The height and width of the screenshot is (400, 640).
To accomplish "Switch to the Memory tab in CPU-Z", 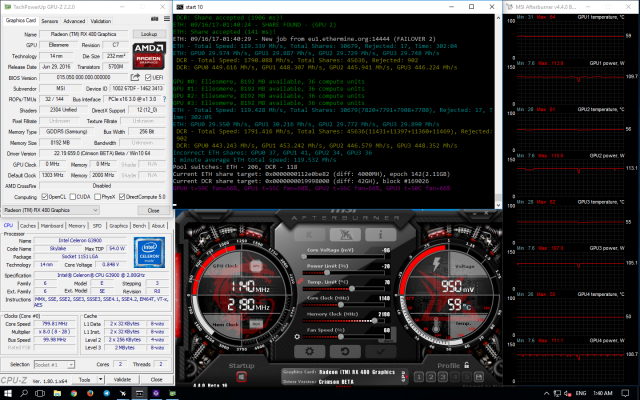I will 77,226.
